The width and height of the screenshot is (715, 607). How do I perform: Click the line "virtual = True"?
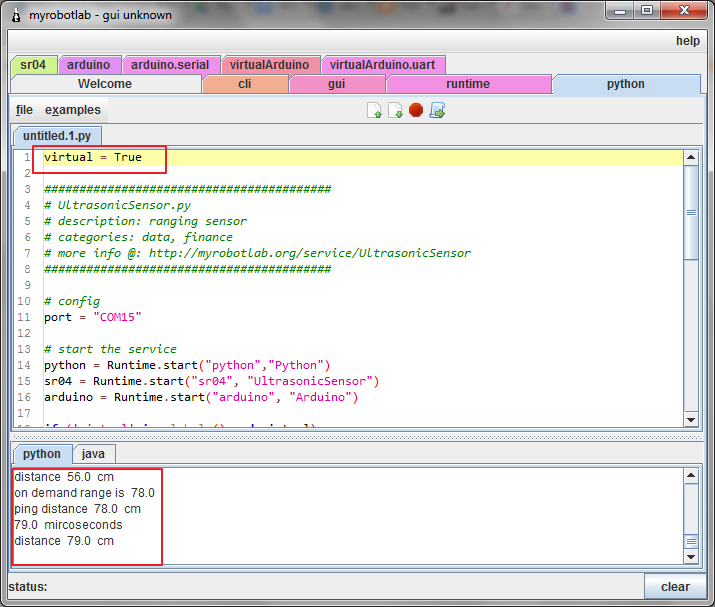93,157
